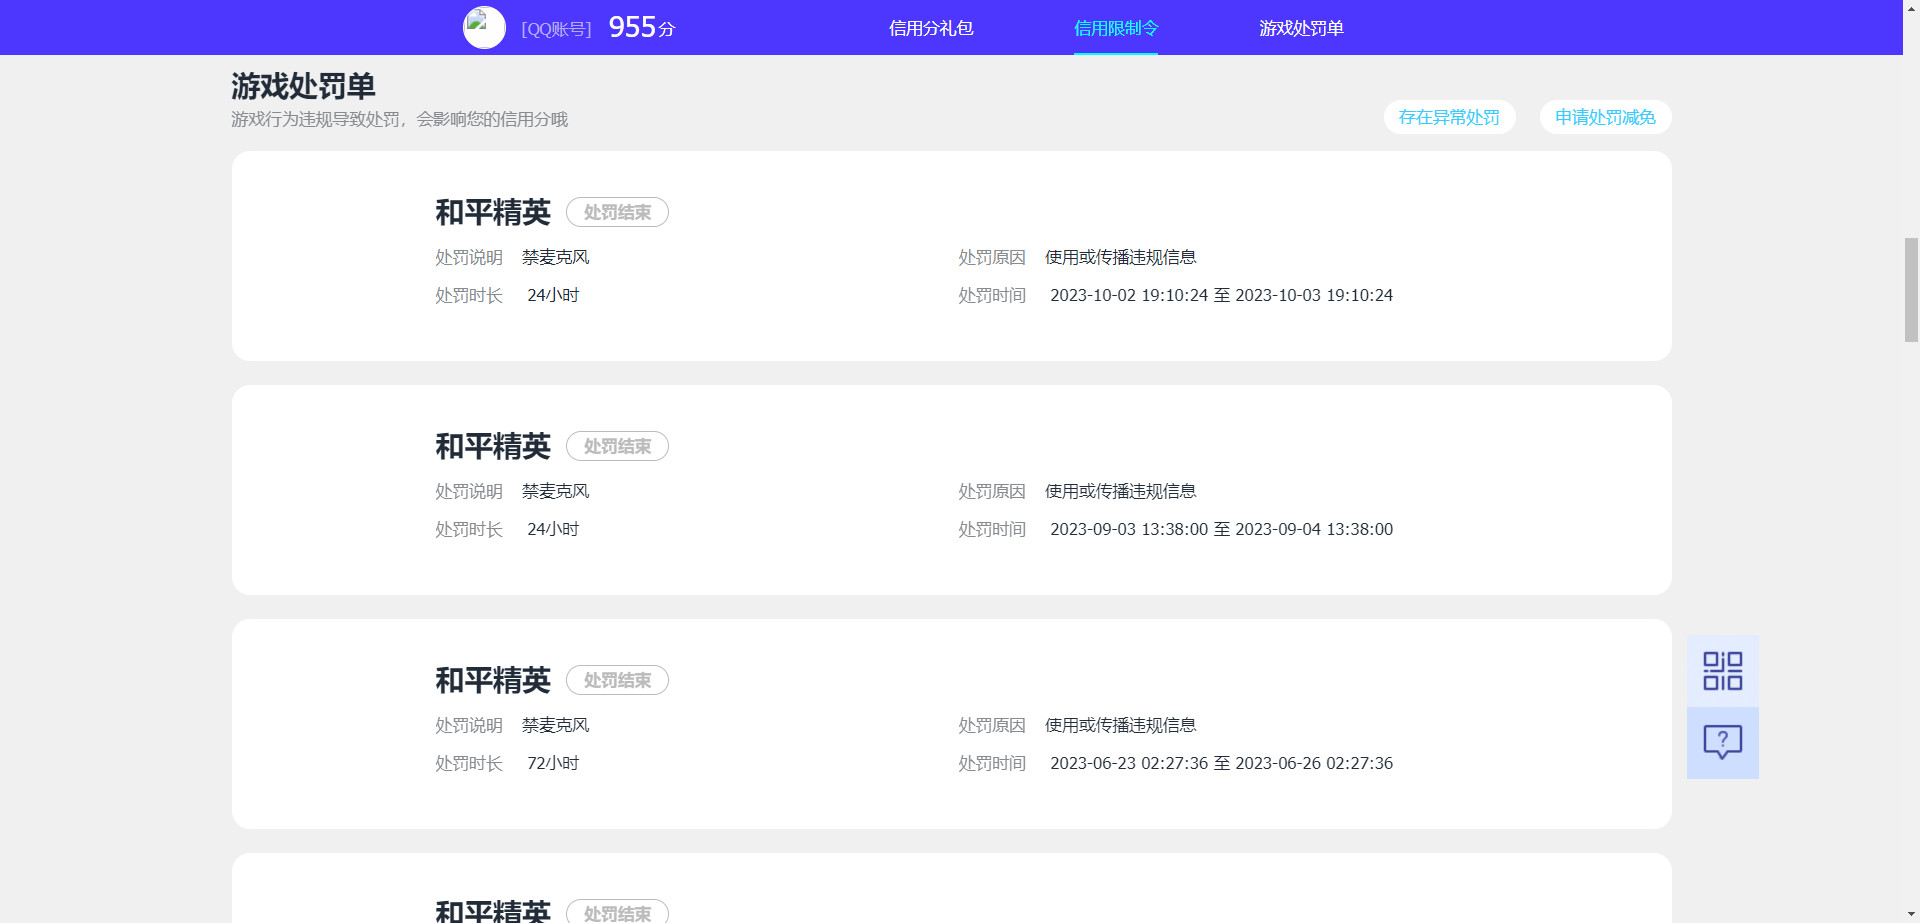Image resolution: width=1920 pixels, height=923 pixels.
Task: Open the 信用分礼包 tab
Action: pos(931,28)
